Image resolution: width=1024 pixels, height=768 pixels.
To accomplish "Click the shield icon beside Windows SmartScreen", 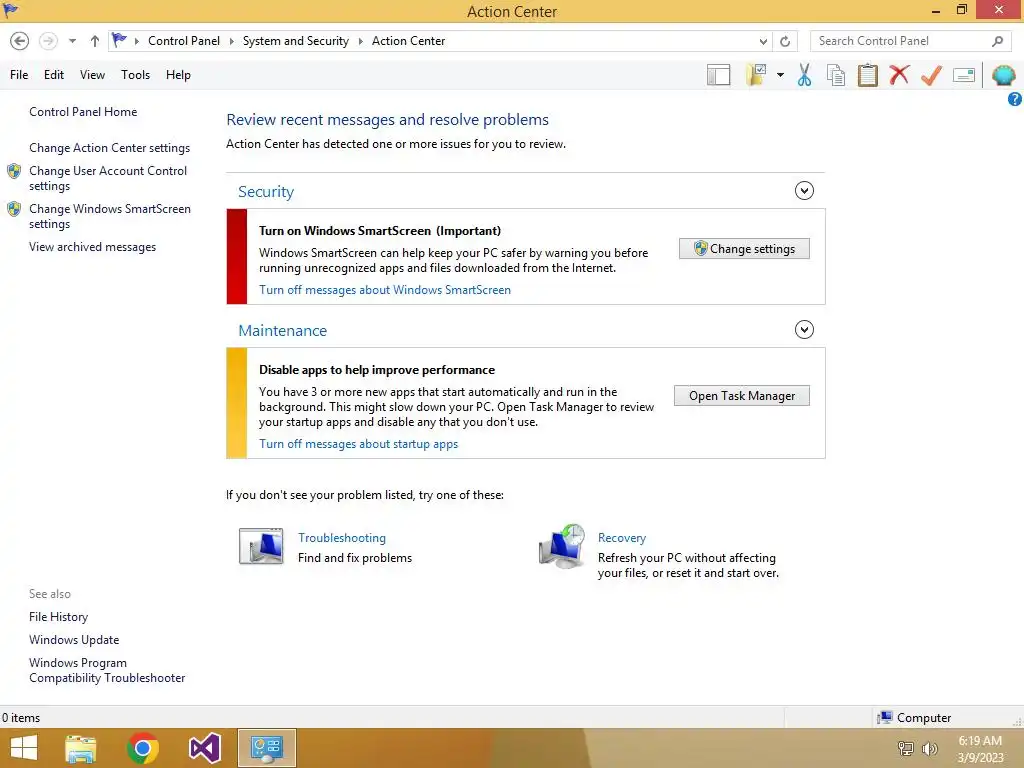I will click(x=14, y=209).
